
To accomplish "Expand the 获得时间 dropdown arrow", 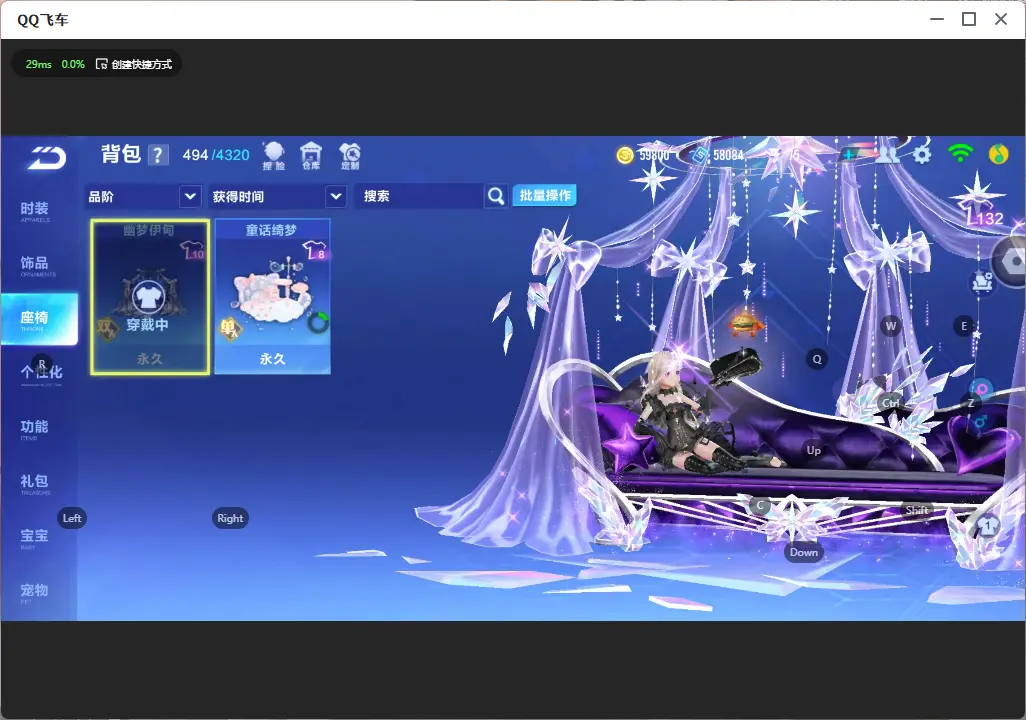I will 336,196.
